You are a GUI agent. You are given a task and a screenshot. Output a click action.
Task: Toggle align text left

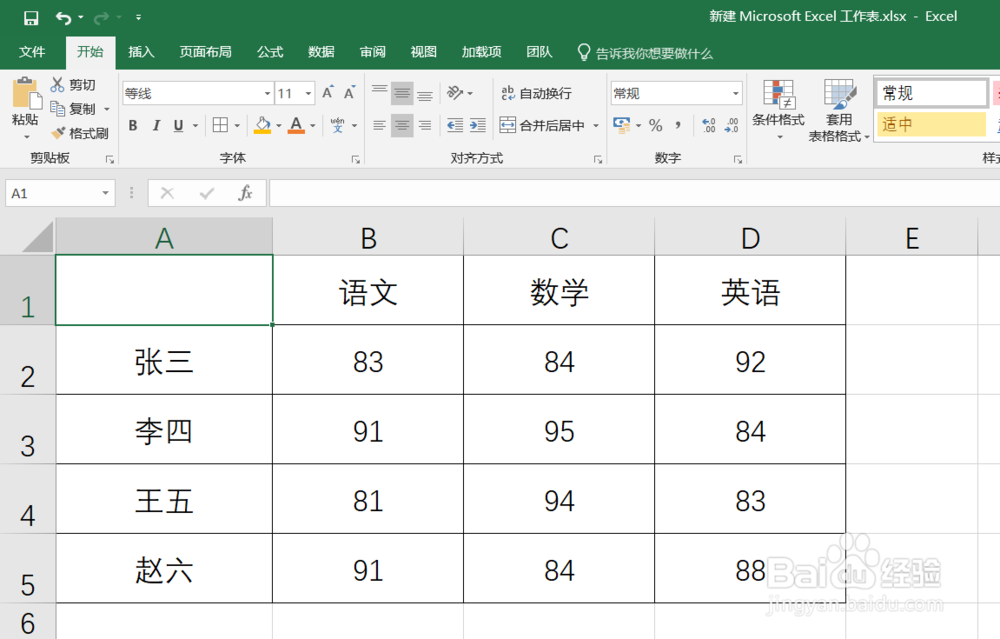tap(379, 125)
